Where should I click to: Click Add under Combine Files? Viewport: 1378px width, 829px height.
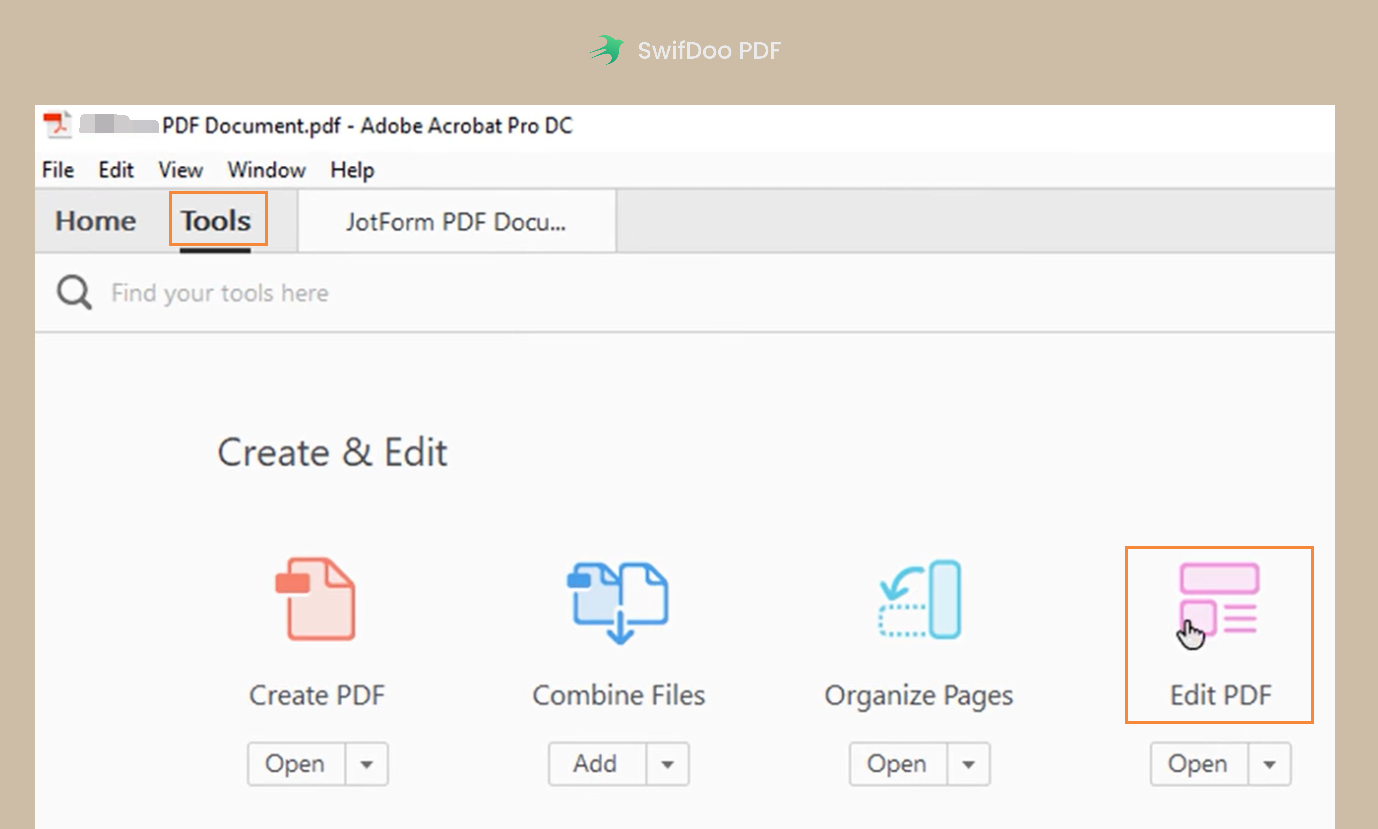(595, 763)
